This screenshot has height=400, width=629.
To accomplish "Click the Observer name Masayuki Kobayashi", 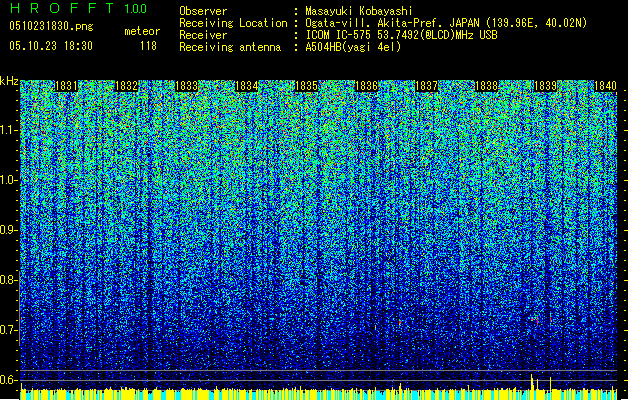I will (359, 11).
